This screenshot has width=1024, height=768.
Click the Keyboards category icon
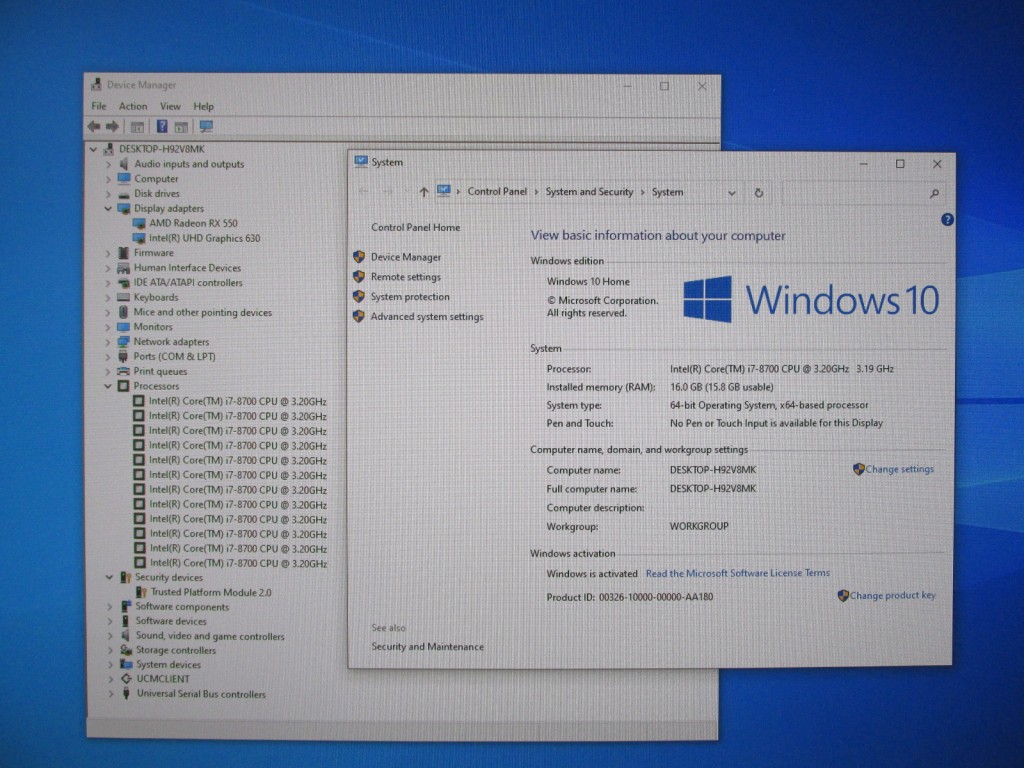coord(123,297)
